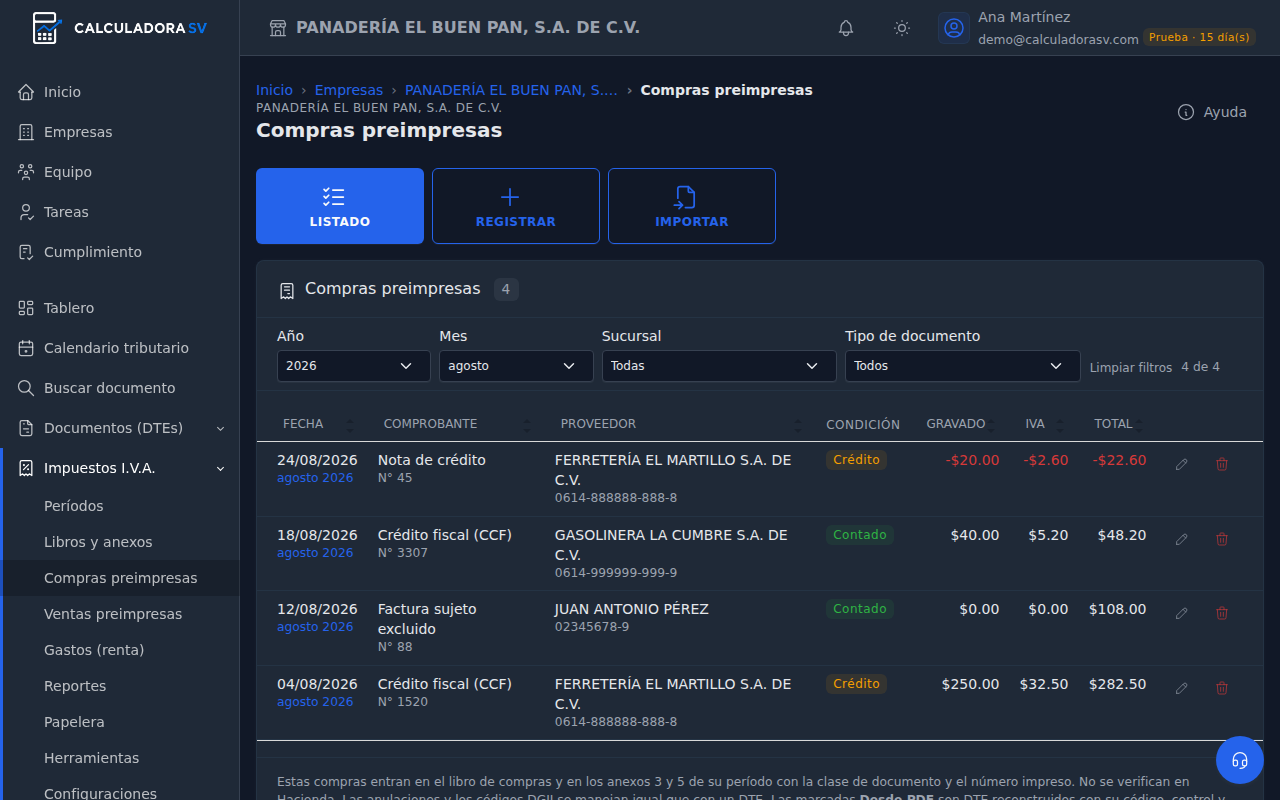The height and width of the screenshot is (800, 1280).
Task: Delete the Crédito fiscal N° 3307 row
Action: [x=1222, y=539]
